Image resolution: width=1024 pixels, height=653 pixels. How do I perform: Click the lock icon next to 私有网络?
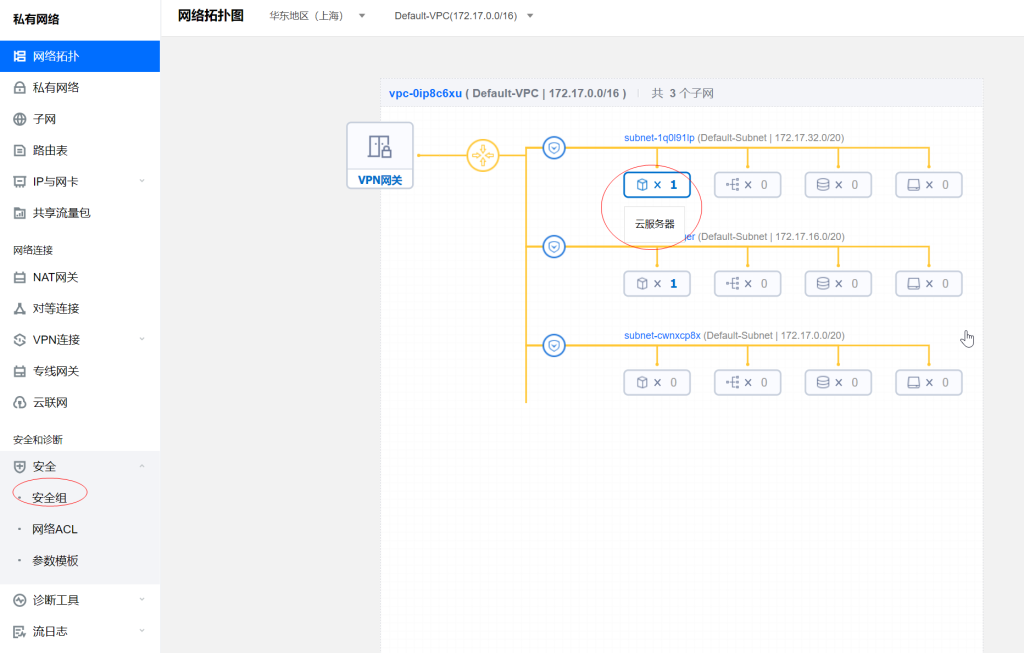point(20,88)
